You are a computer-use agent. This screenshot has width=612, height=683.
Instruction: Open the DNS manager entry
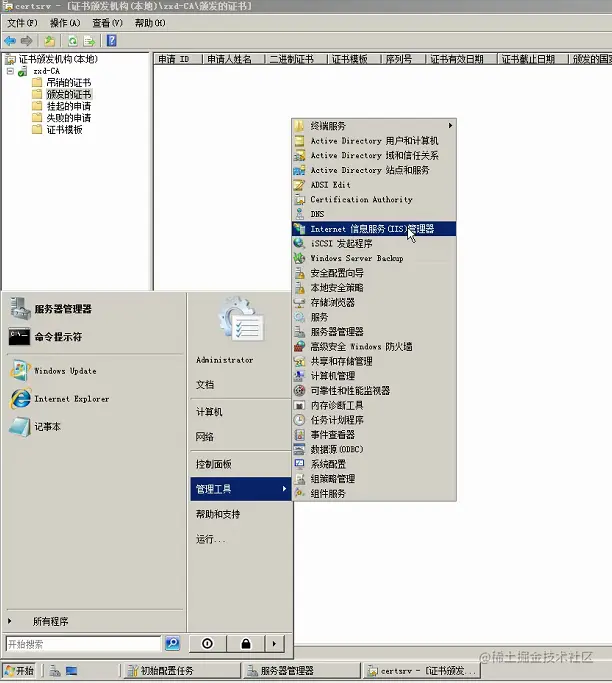[374, 214]
